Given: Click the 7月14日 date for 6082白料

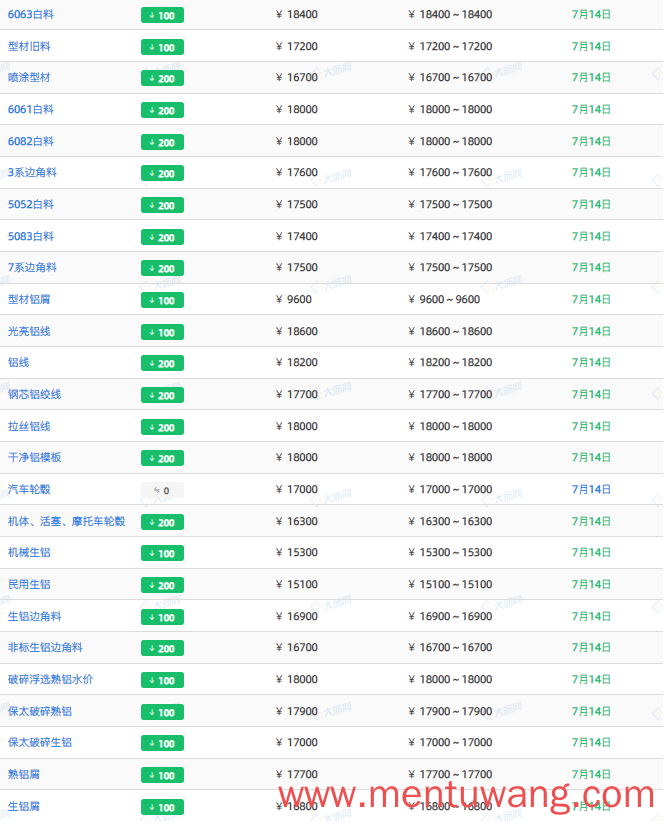Looking at the screenshot, I should coord(591,142).
